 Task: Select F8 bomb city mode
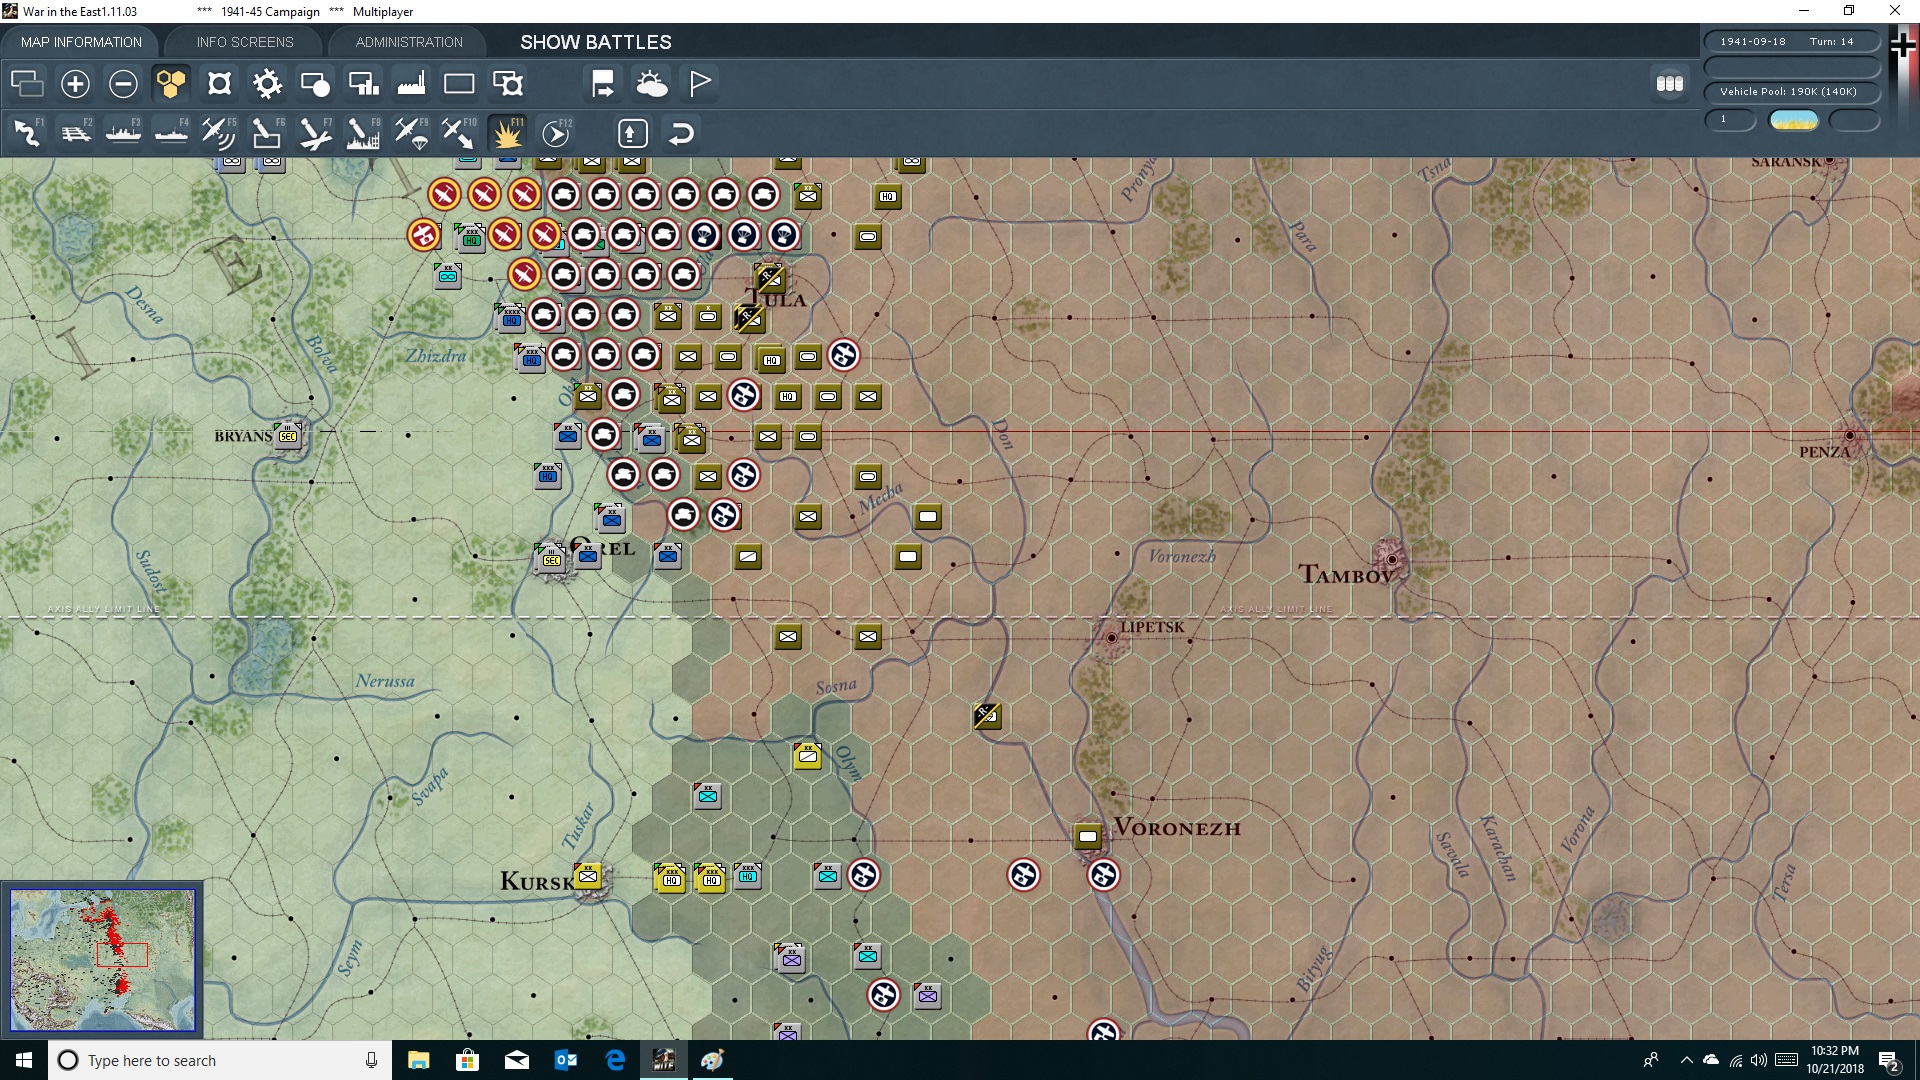[362, 132]
